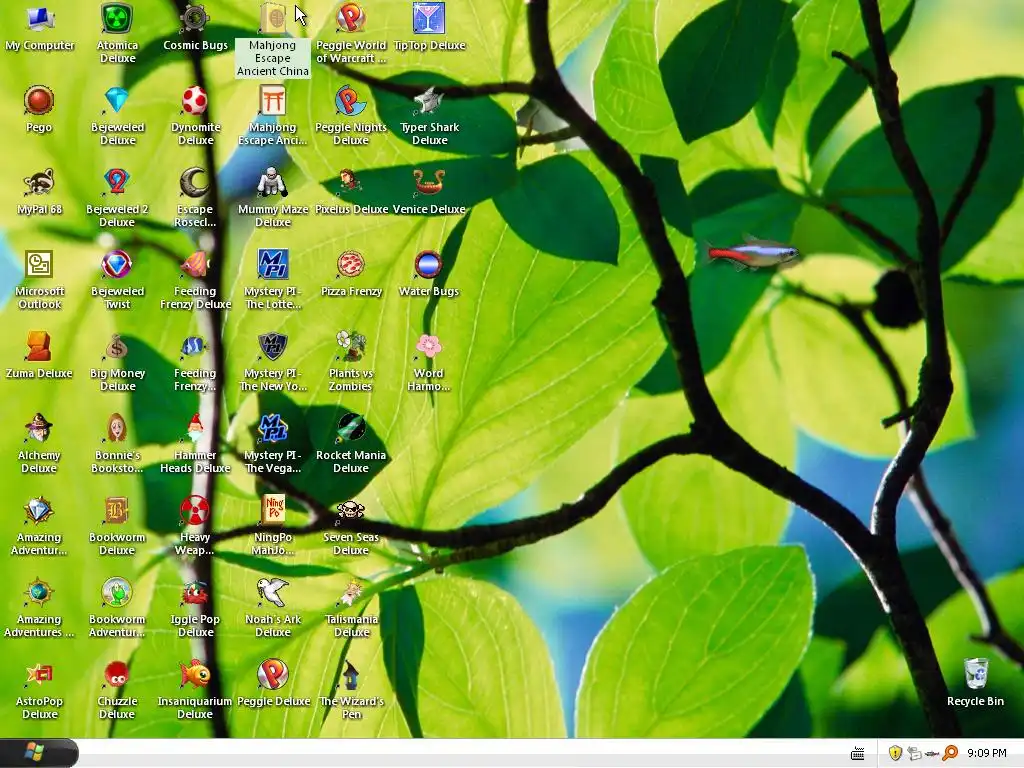Select Mahjong Escape Ancient Japan torii icon
The height and width of the screenshot is (768, 1024).
(273, 101)
